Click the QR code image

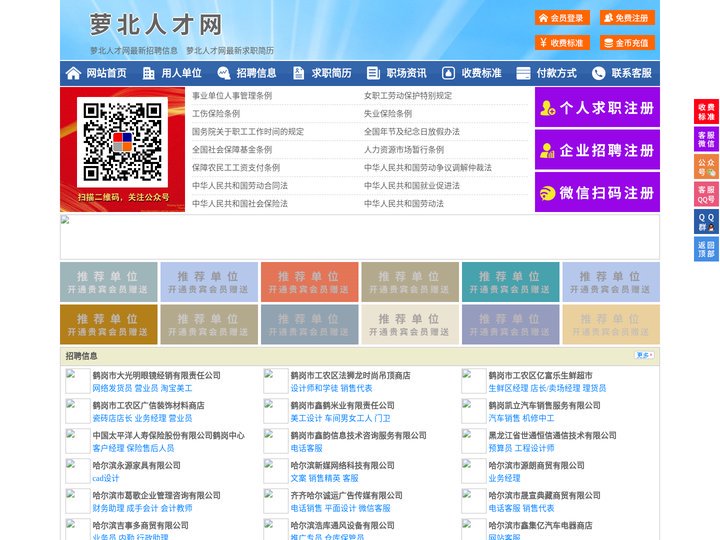point(122,142)
